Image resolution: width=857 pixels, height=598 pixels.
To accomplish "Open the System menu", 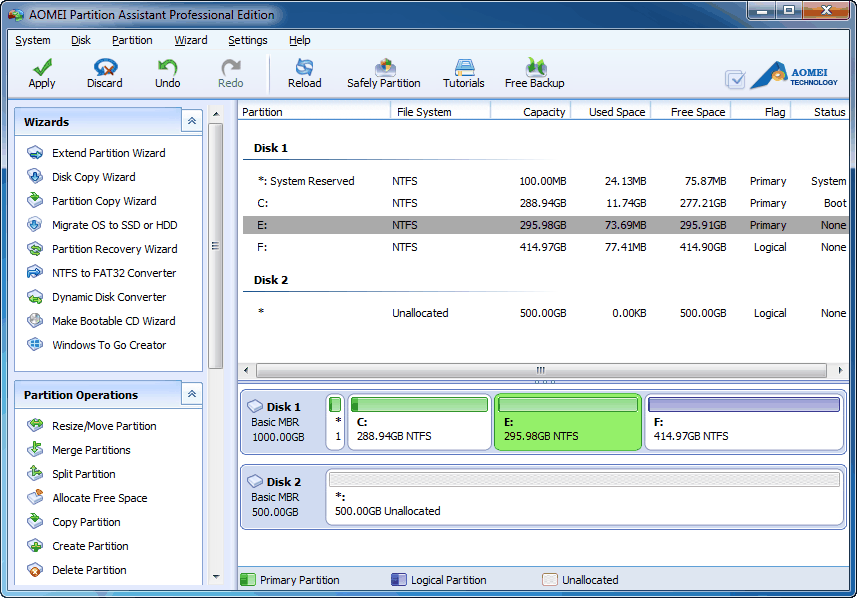I will (x=33, y=40).
